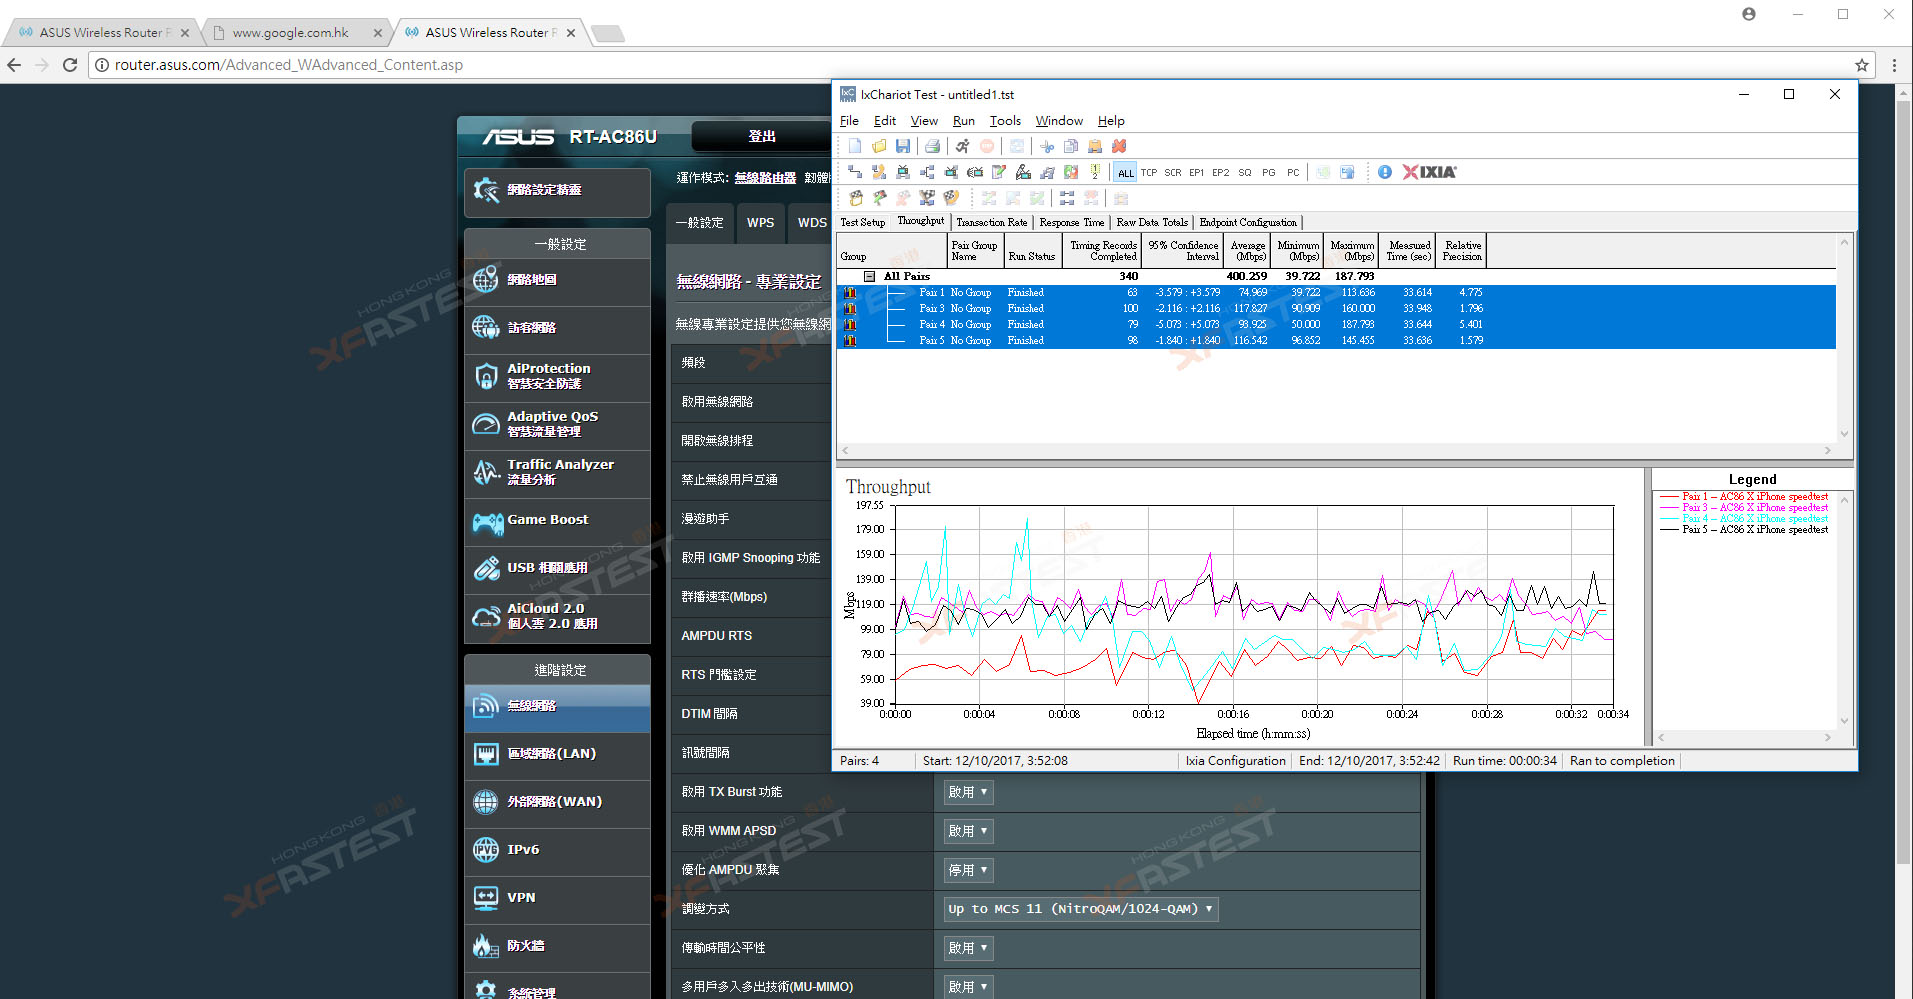Save the IxChariot test with disk icon

[x=903, y=146]
